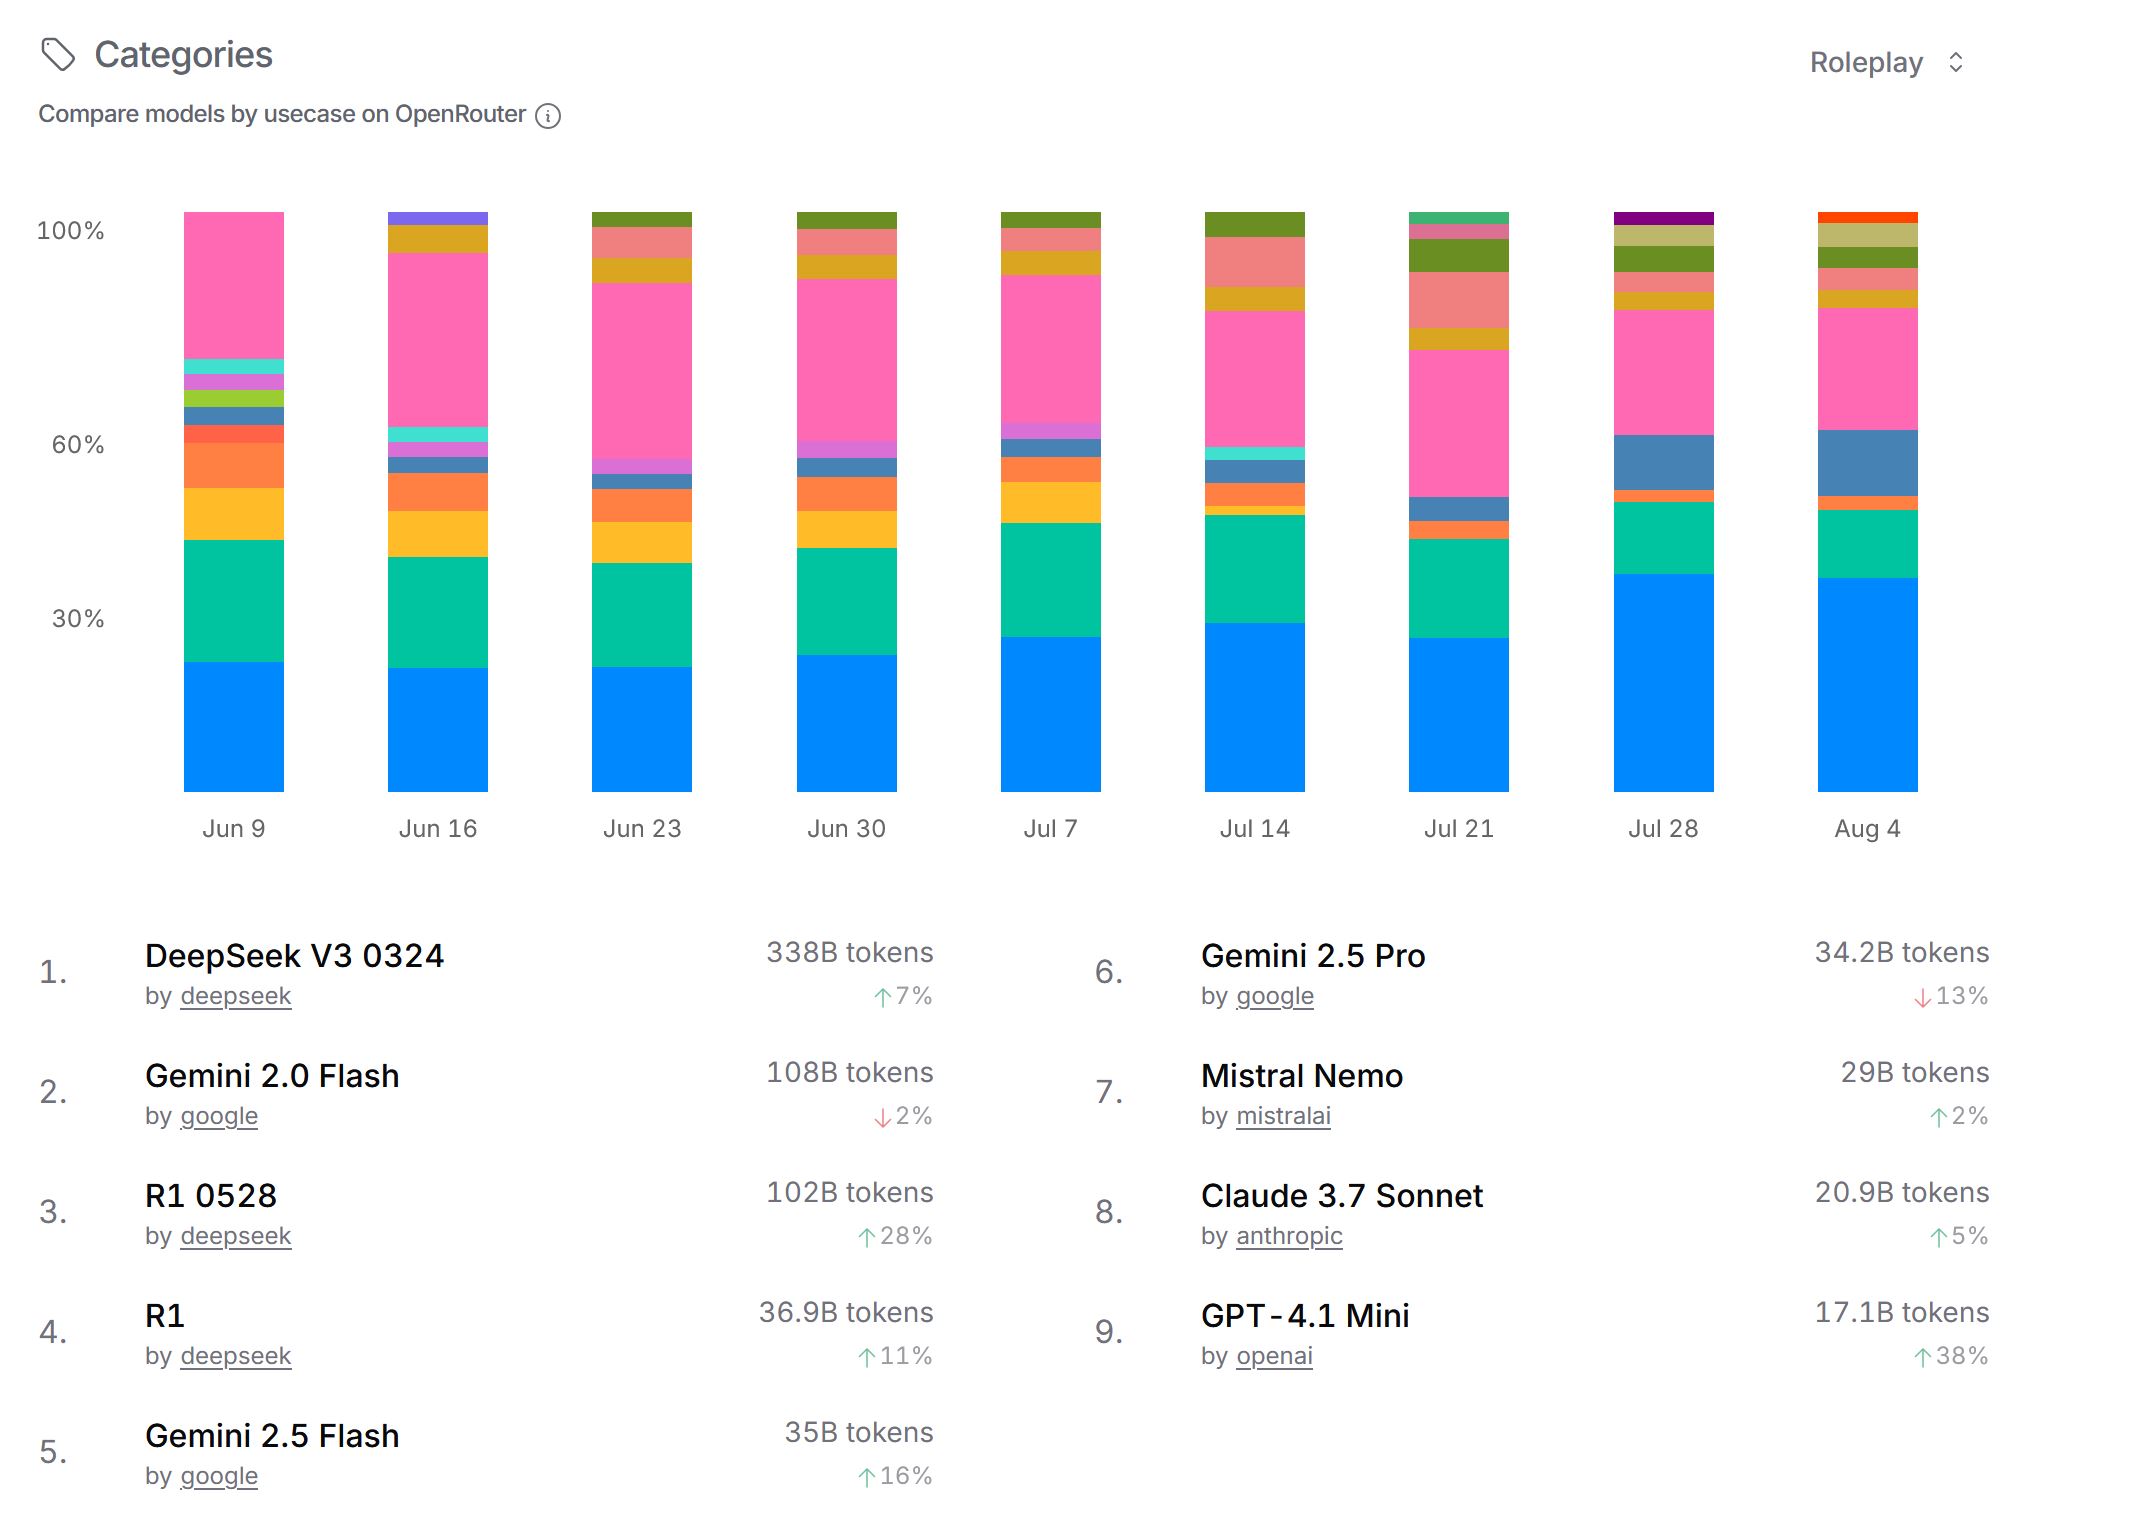Click the blue segment of the Jun 9 bar
This screenshot has height=1540, width=2148.
(x=234, y=727)
